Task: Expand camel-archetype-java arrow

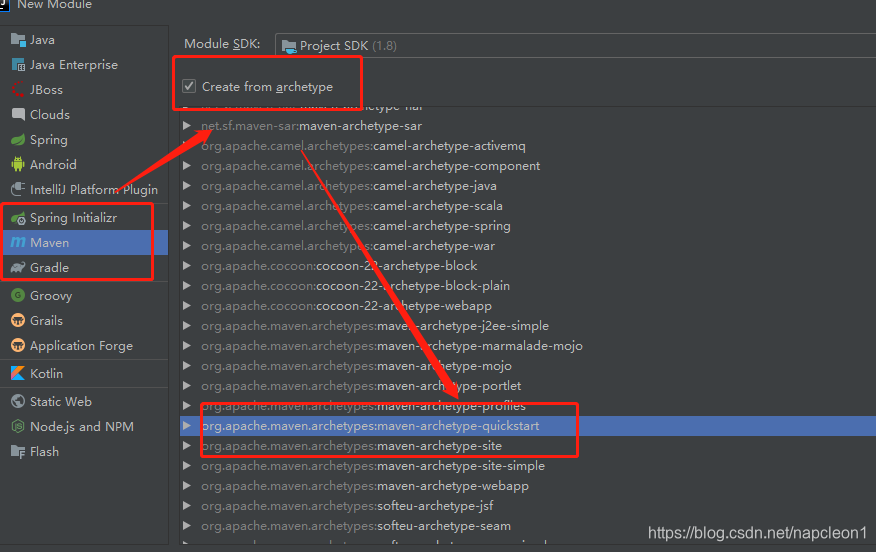Action: click(187, 185)
